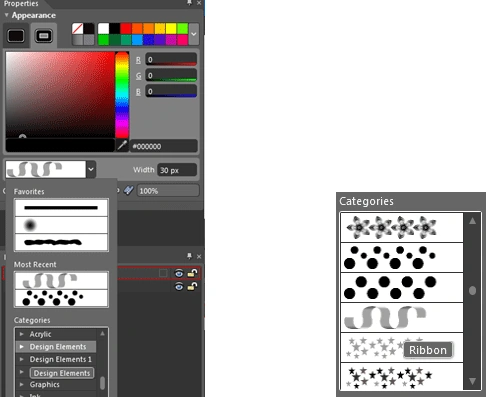The height and width of the screenshot is (397, 486).
Task: Pick the red color swatch
Action: click(126, 28)
